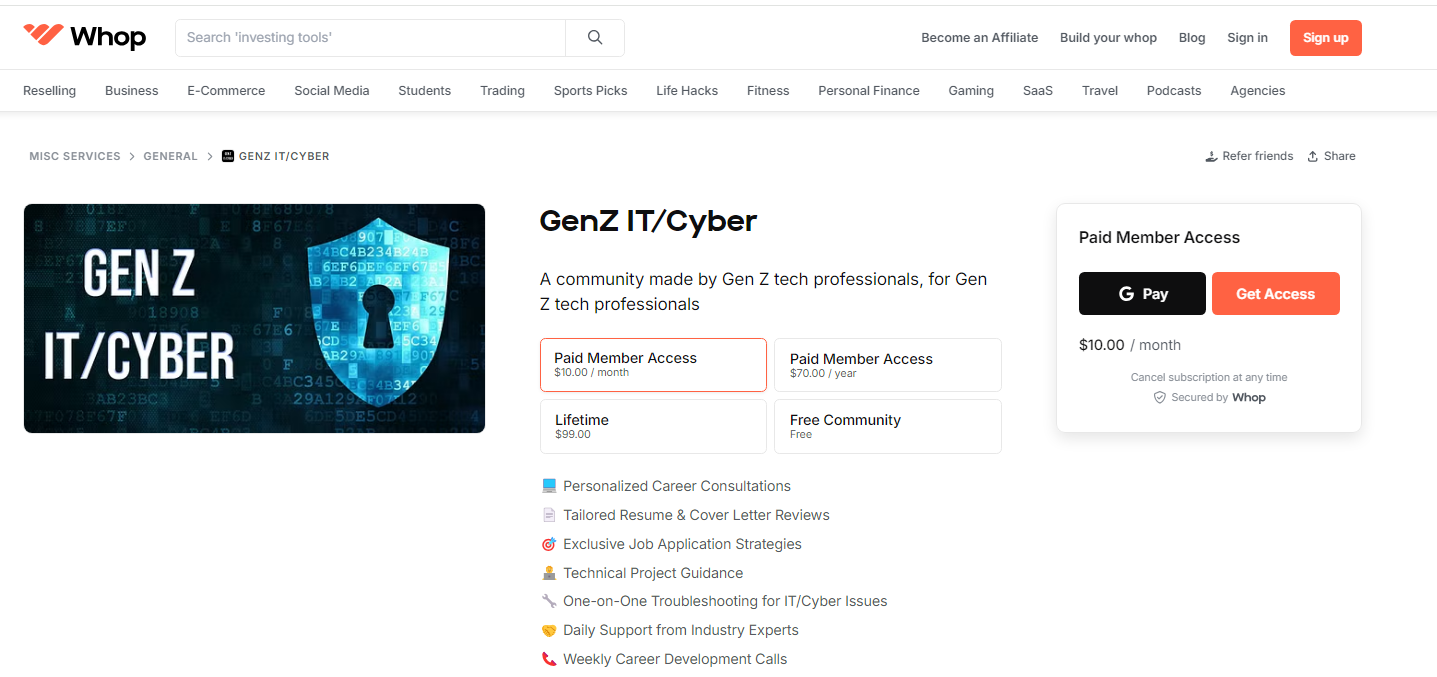Click 'Tailored Resume & Cover Letter Reviews' text
Screen dimensions: 1437x677
tap(696, 515)
